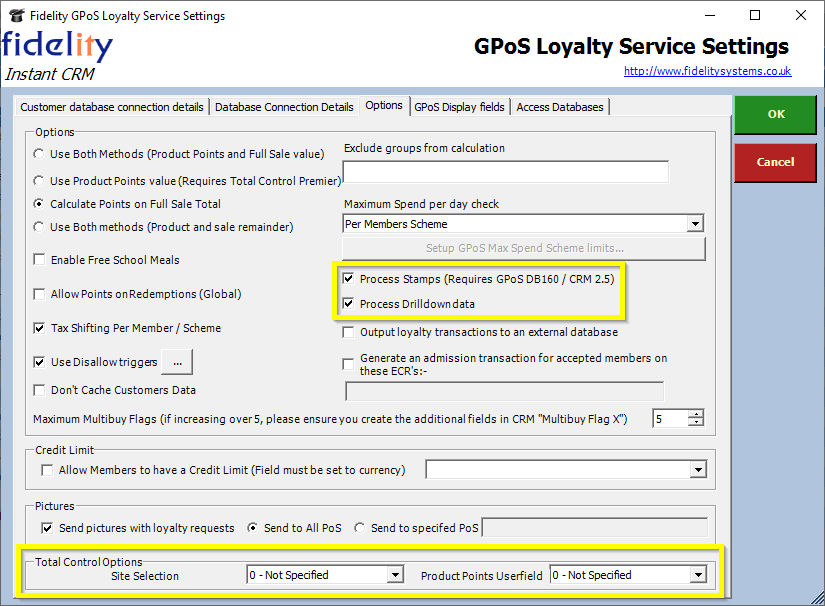
Task: Select Send to All PoS radio button
Action: 253,528
